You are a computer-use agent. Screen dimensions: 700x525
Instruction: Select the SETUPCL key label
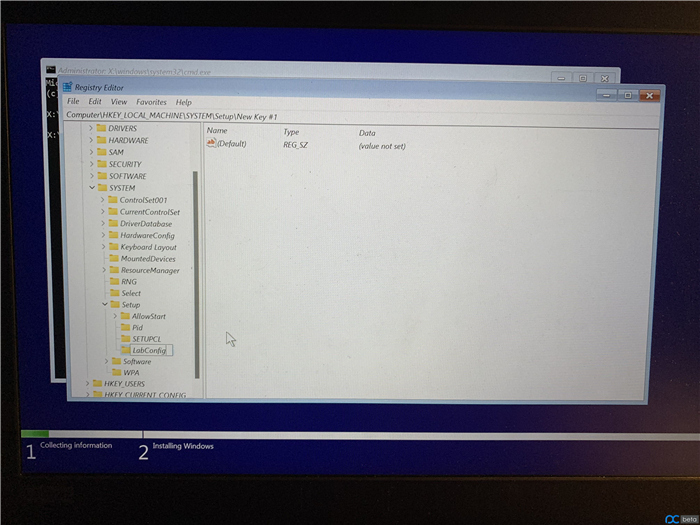[x=146, y=339]
